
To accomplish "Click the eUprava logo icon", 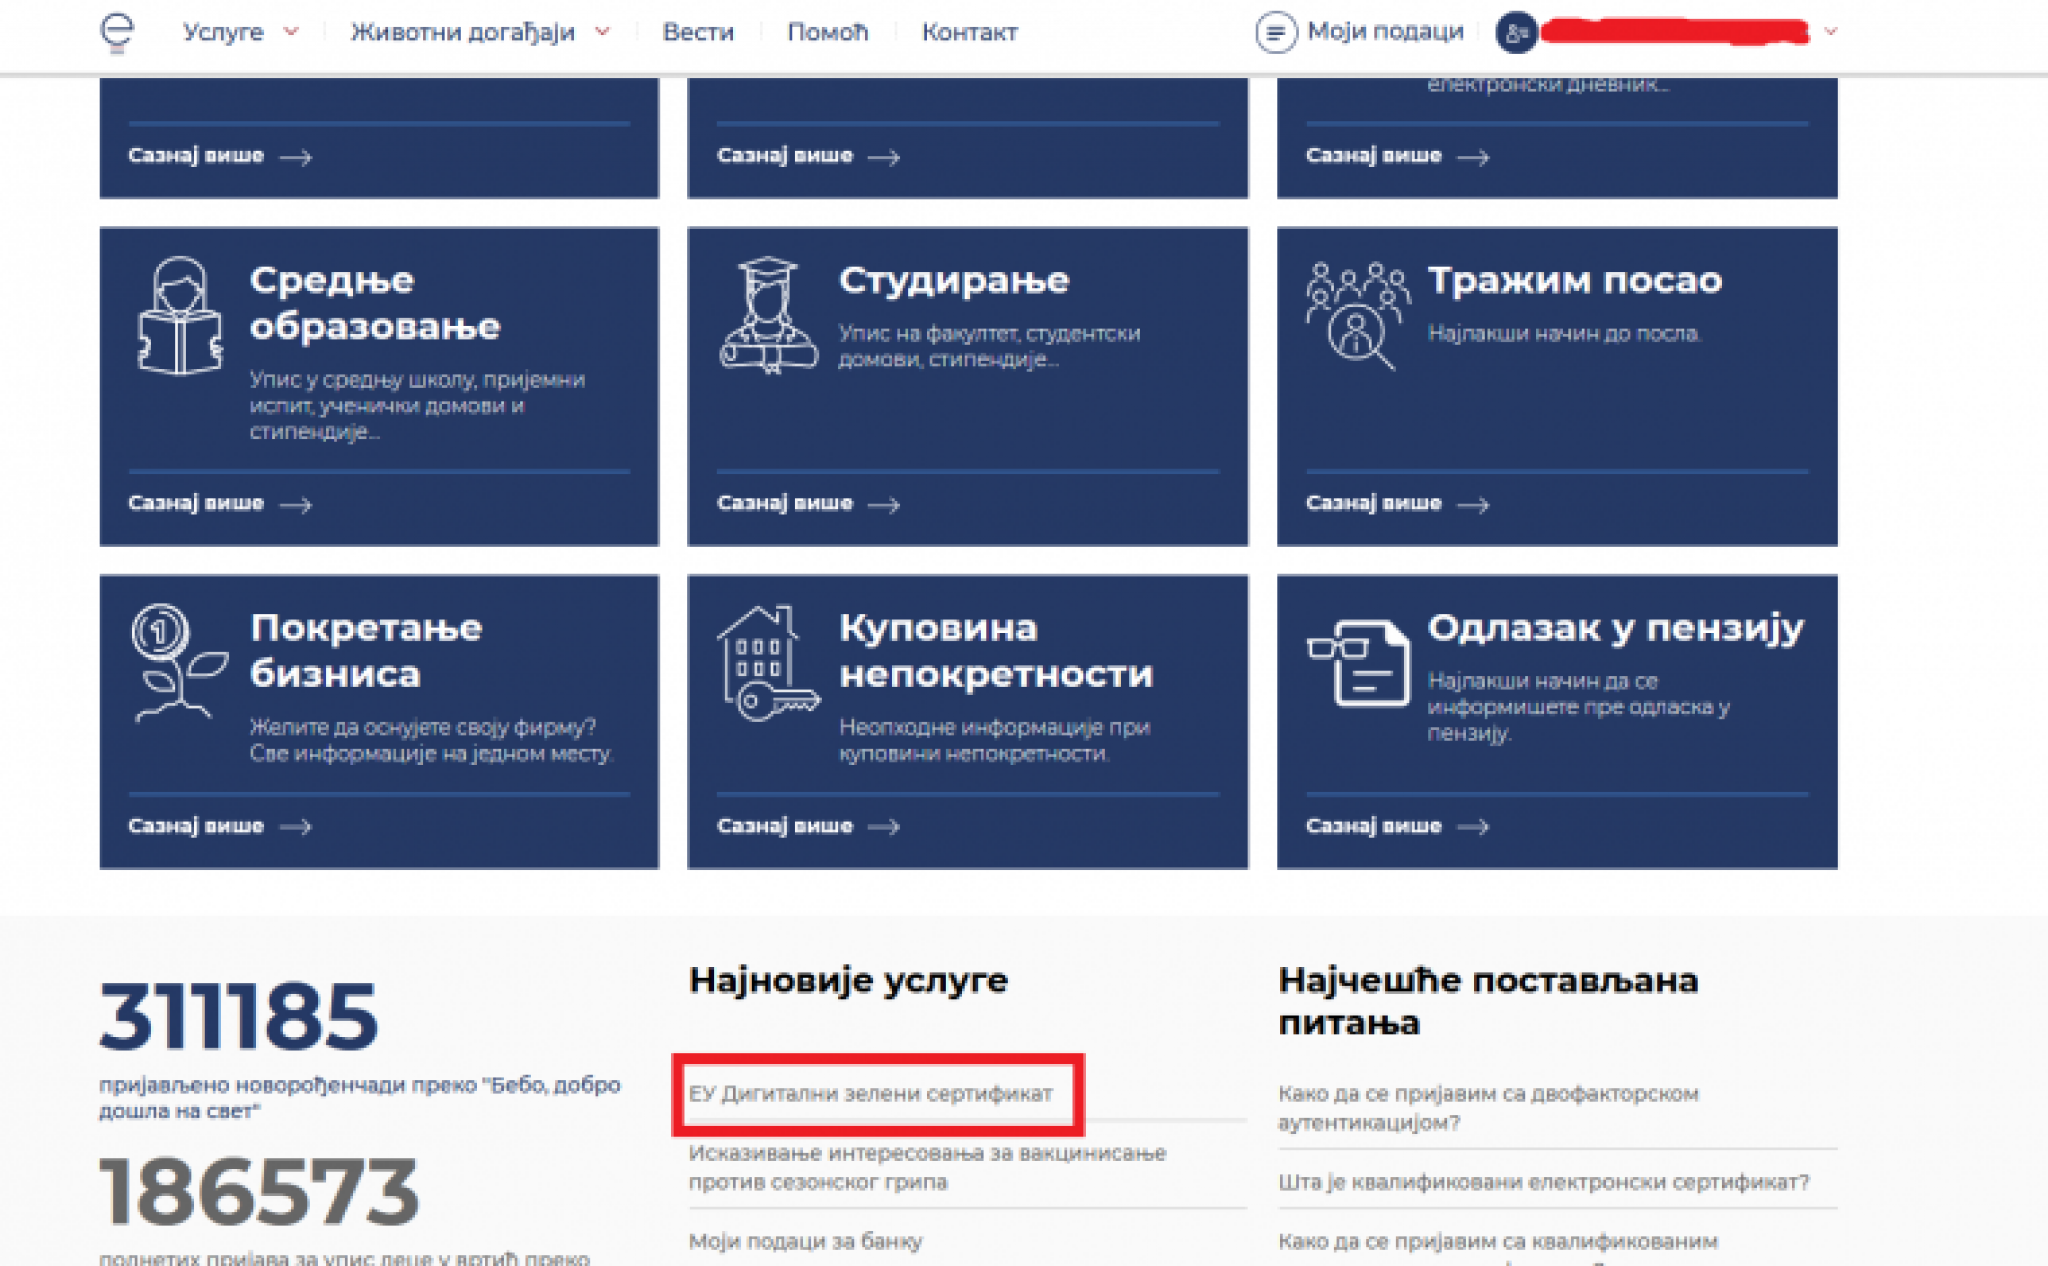I will (x=117, y=32).
